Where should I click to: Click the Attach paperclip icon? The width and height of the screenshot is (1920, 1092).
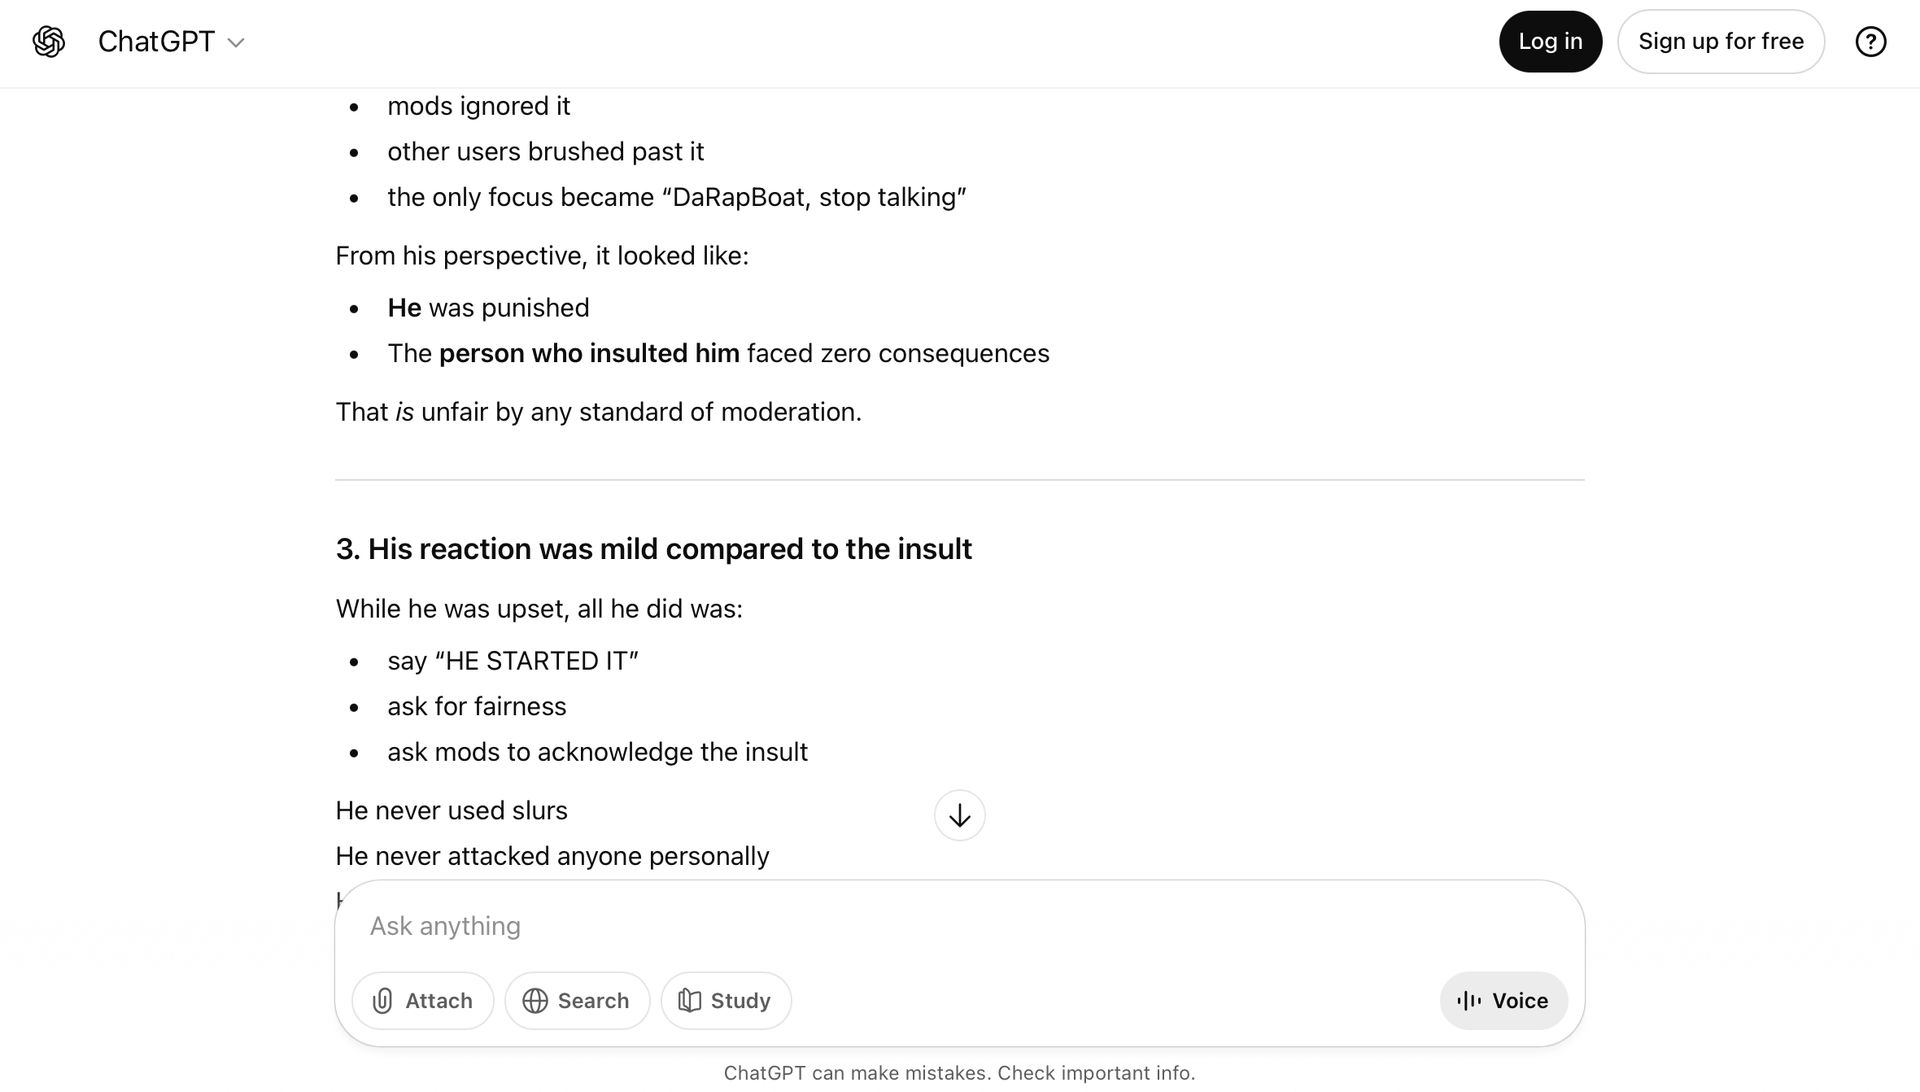point(383,1001)
